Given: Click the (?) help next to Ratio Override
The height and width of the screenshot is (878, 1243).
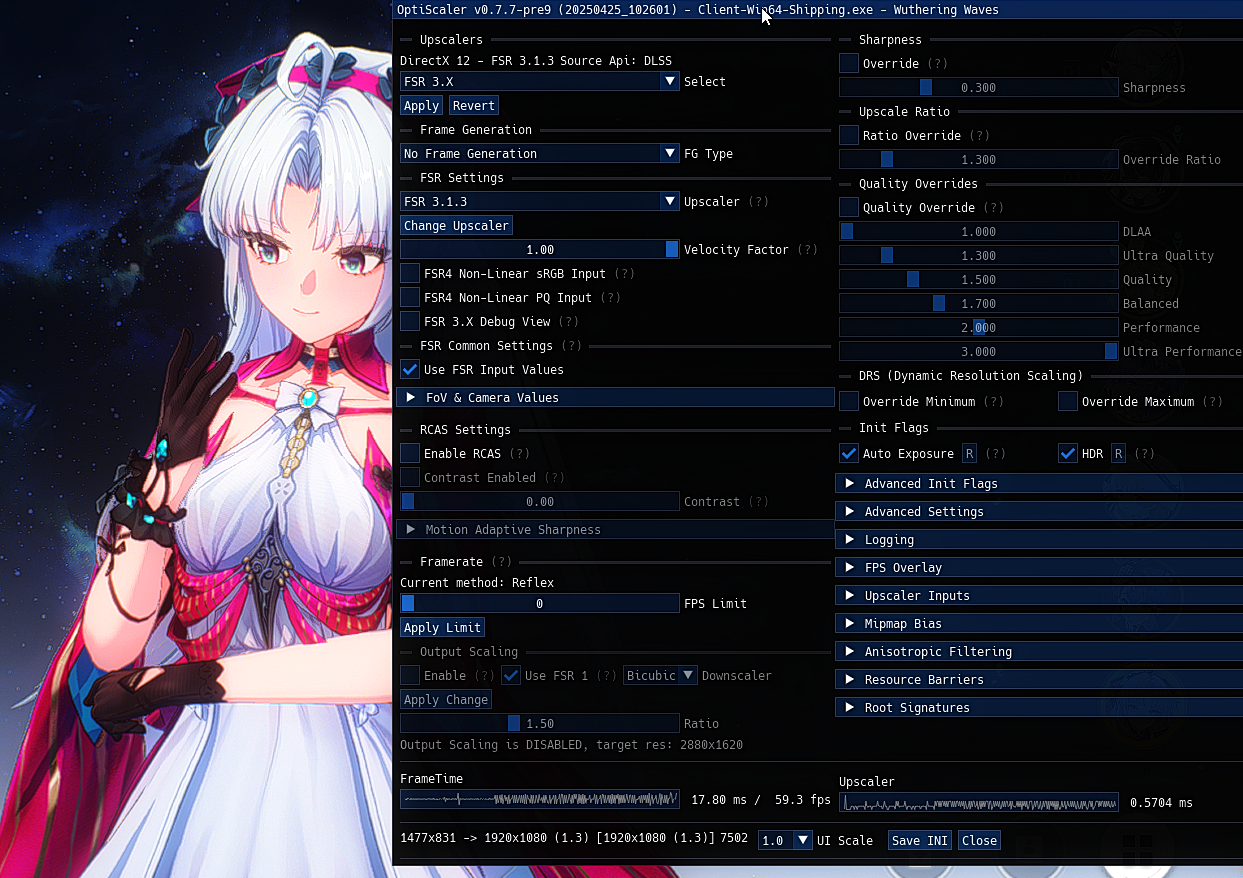Looking at the screenshot, I should [979, 135].
